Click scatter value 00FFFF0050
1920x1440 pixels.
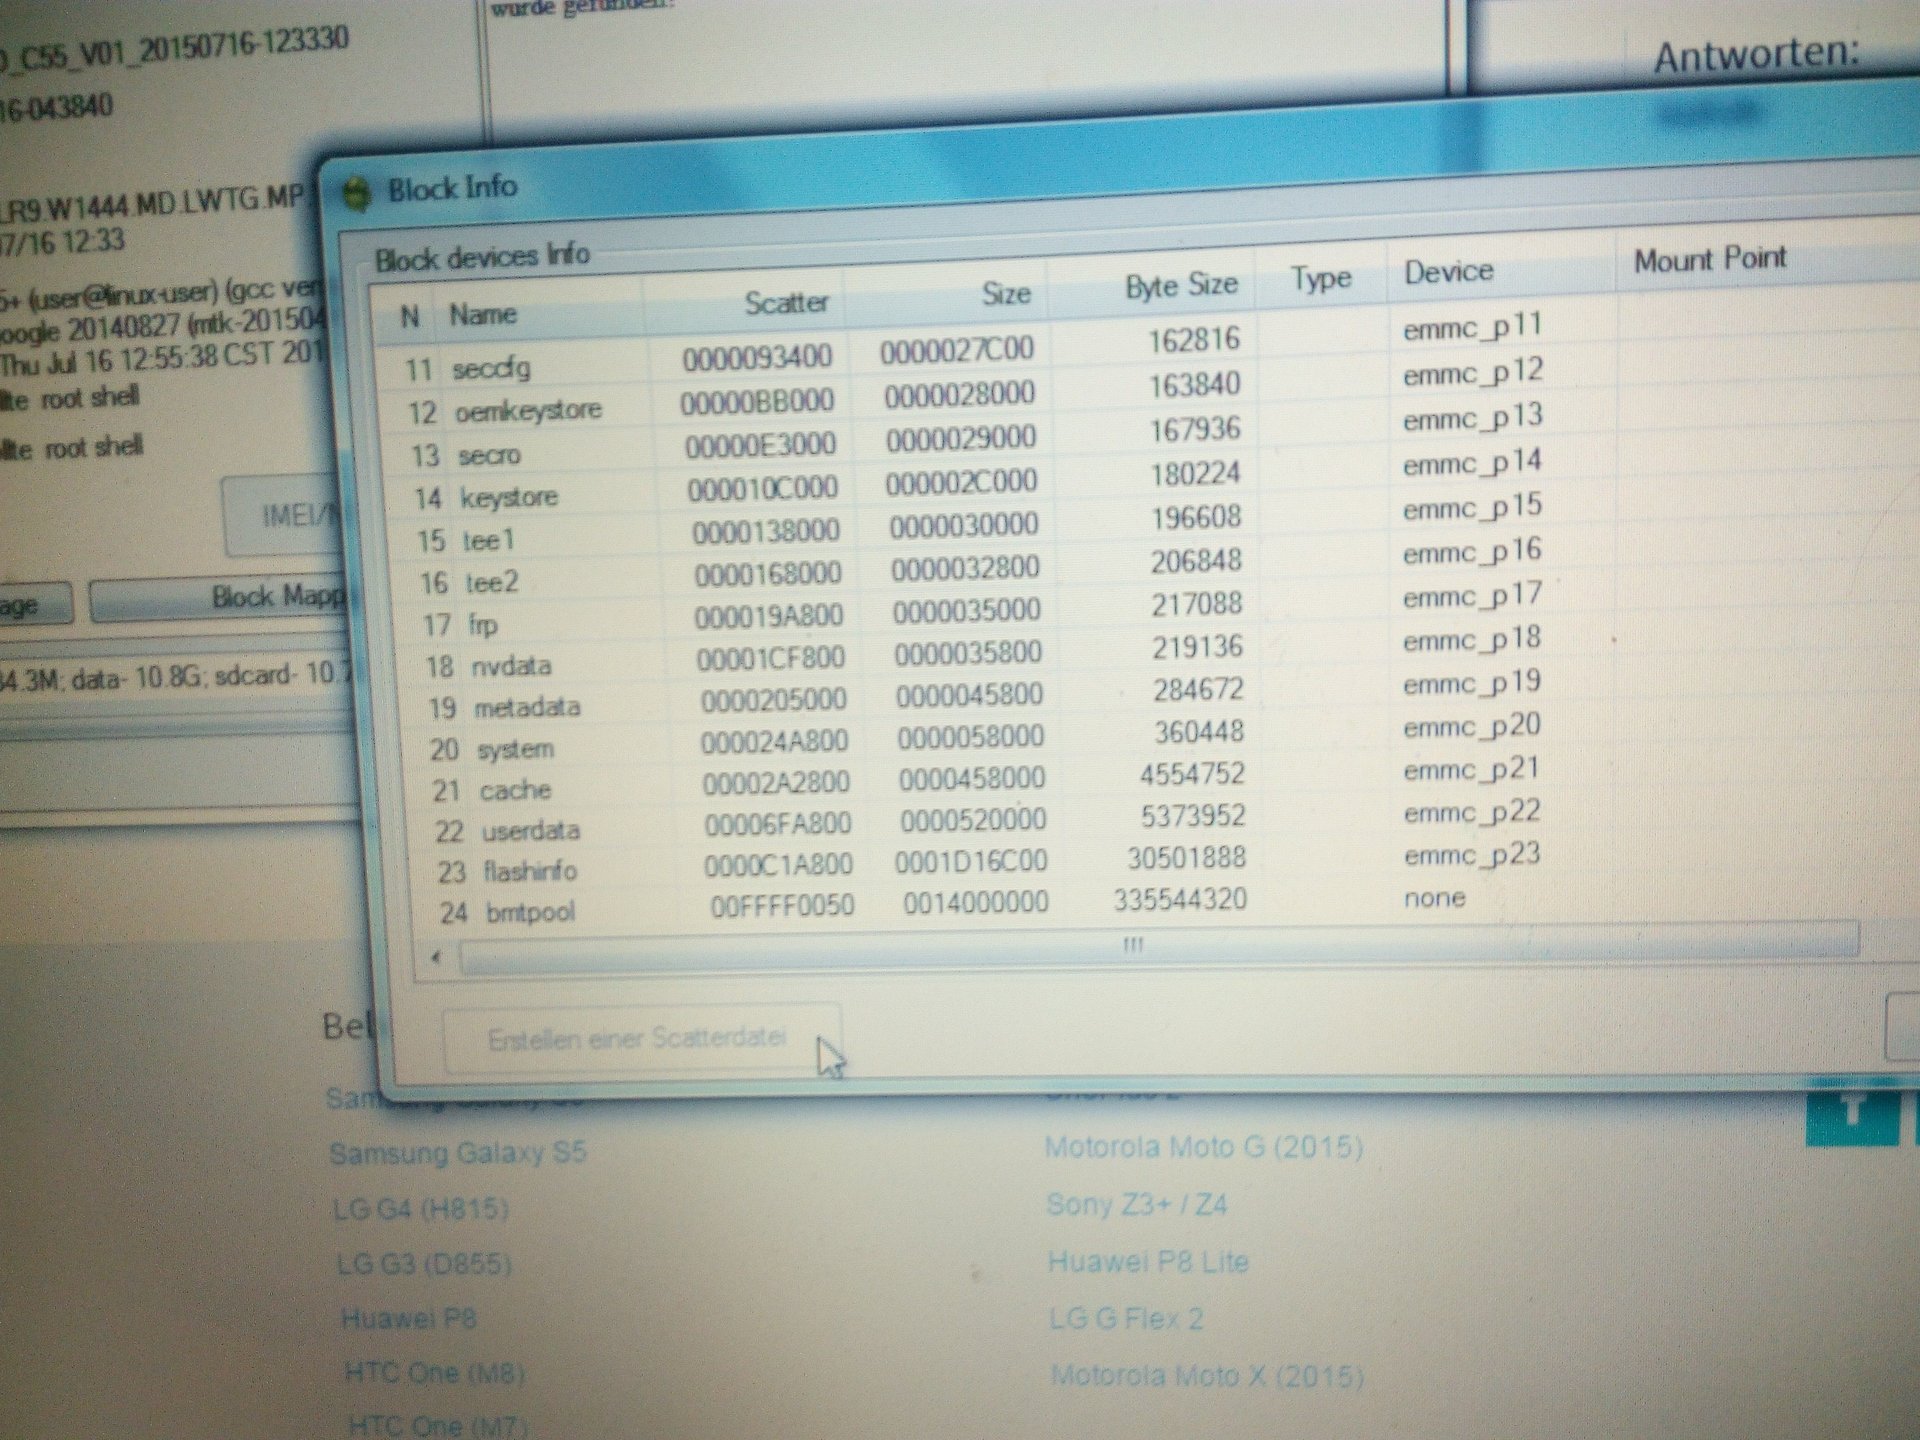click(x=782, y=906)
